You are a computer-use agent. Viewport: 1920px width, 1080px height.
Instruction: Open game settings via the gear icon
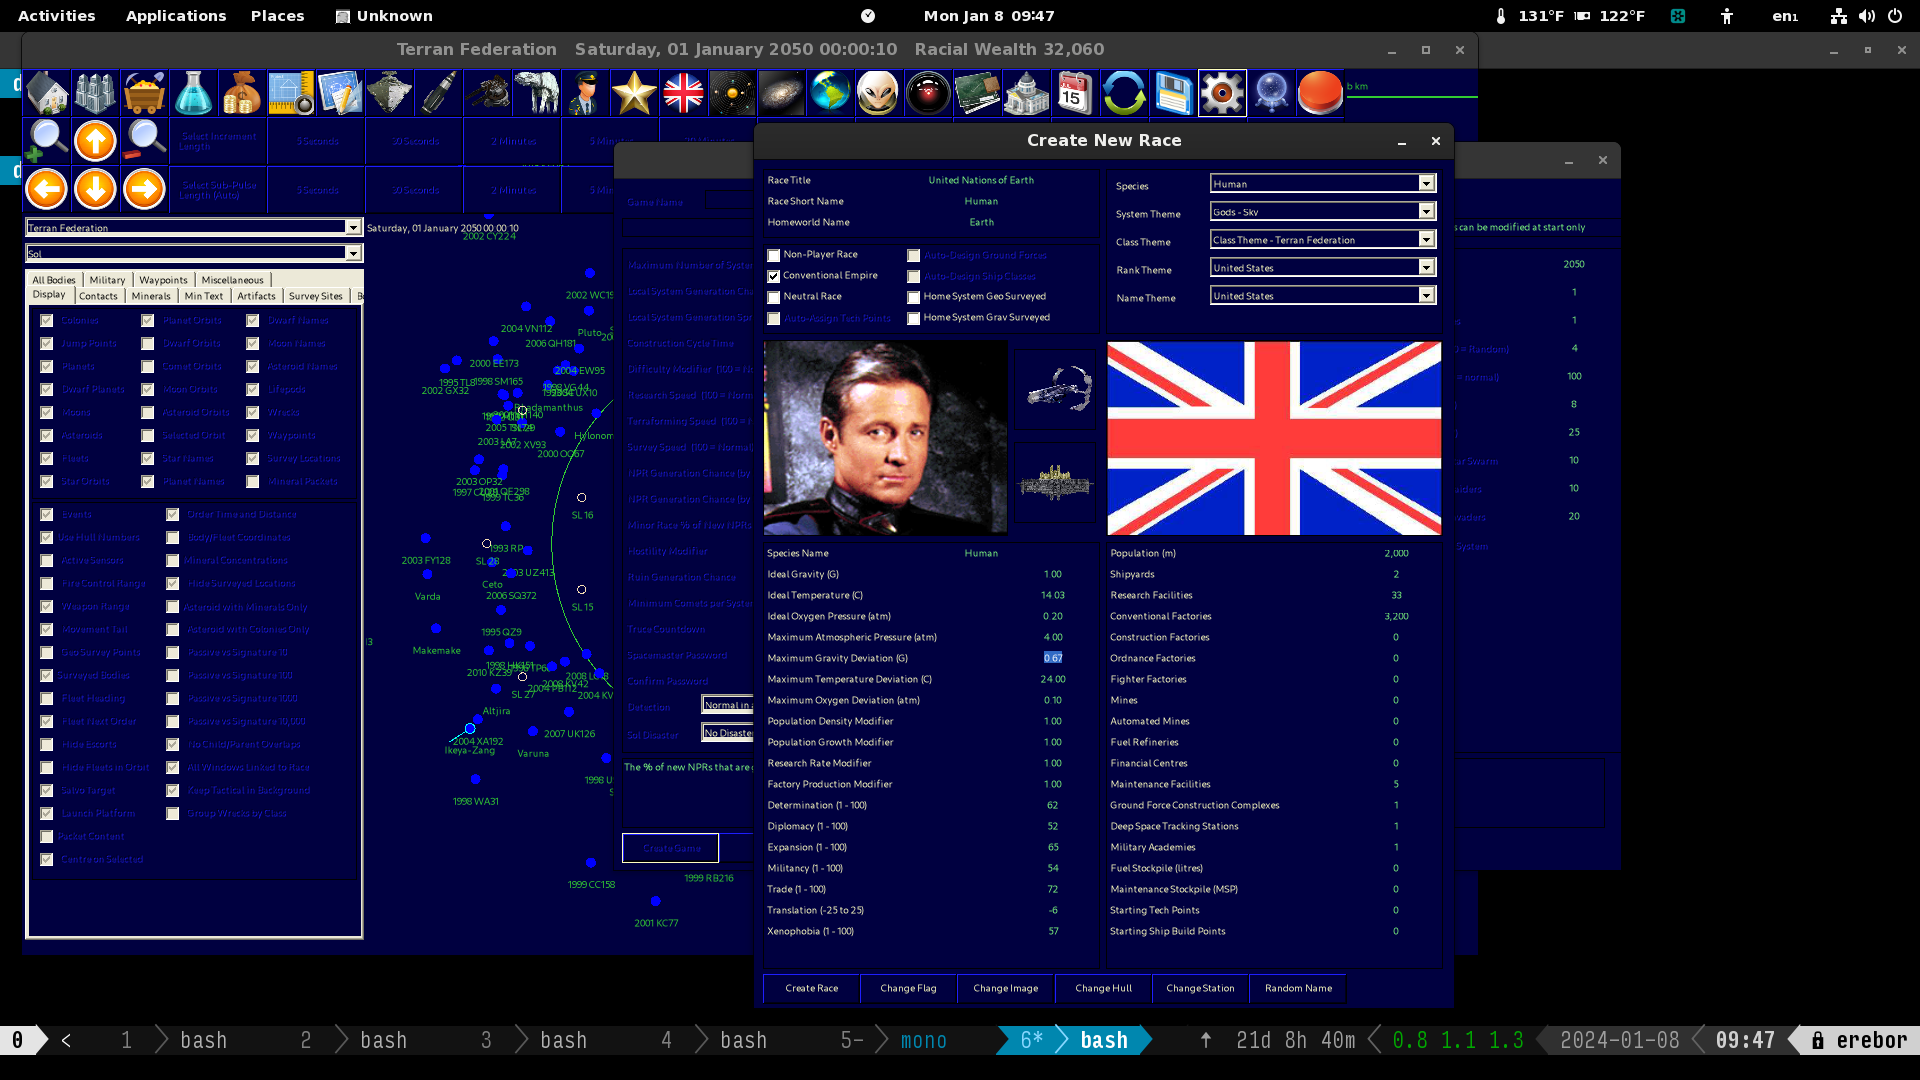[x=1222, y=93]
